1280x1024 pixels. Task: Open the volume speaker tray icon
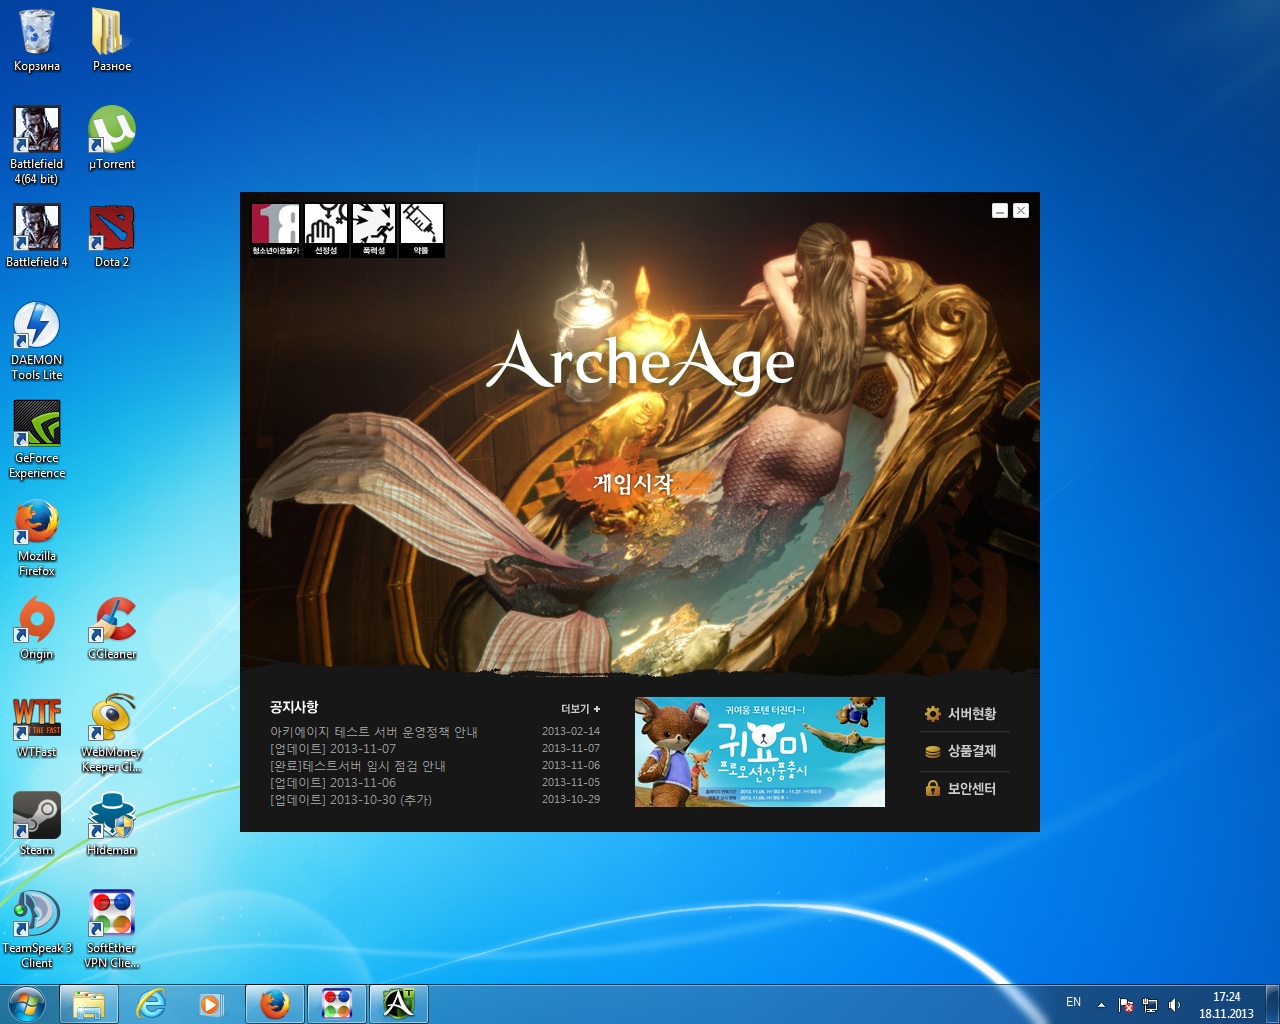(x=1175, y=1005)
